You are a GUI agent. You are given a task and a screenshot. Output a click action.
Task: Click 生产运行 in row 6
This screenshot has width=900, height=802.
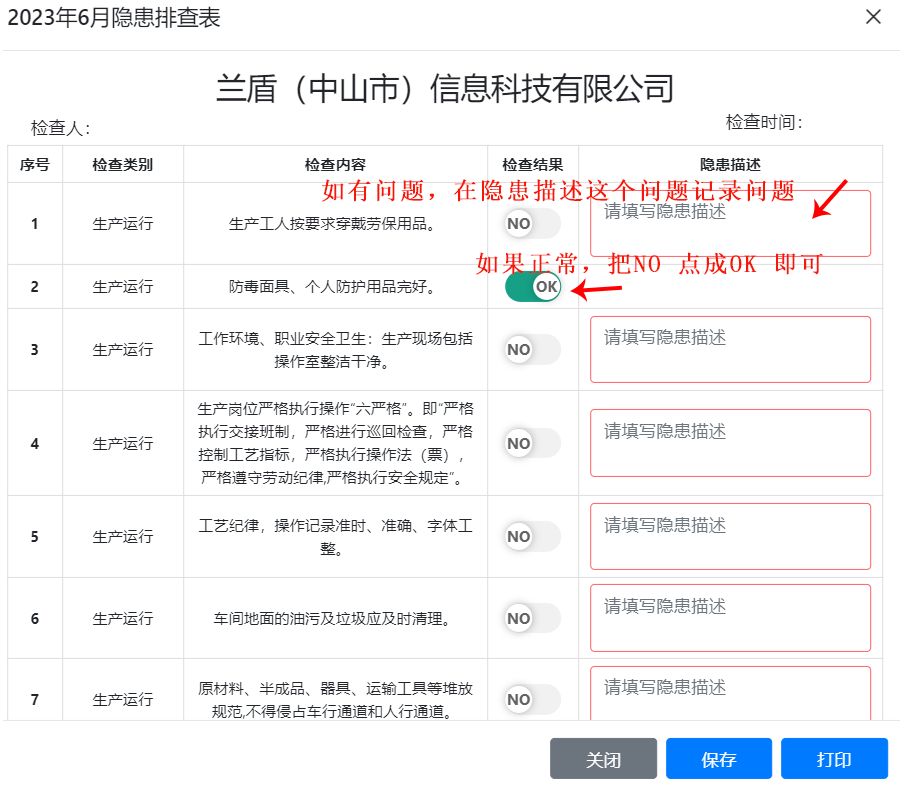[x=123, y=618]
